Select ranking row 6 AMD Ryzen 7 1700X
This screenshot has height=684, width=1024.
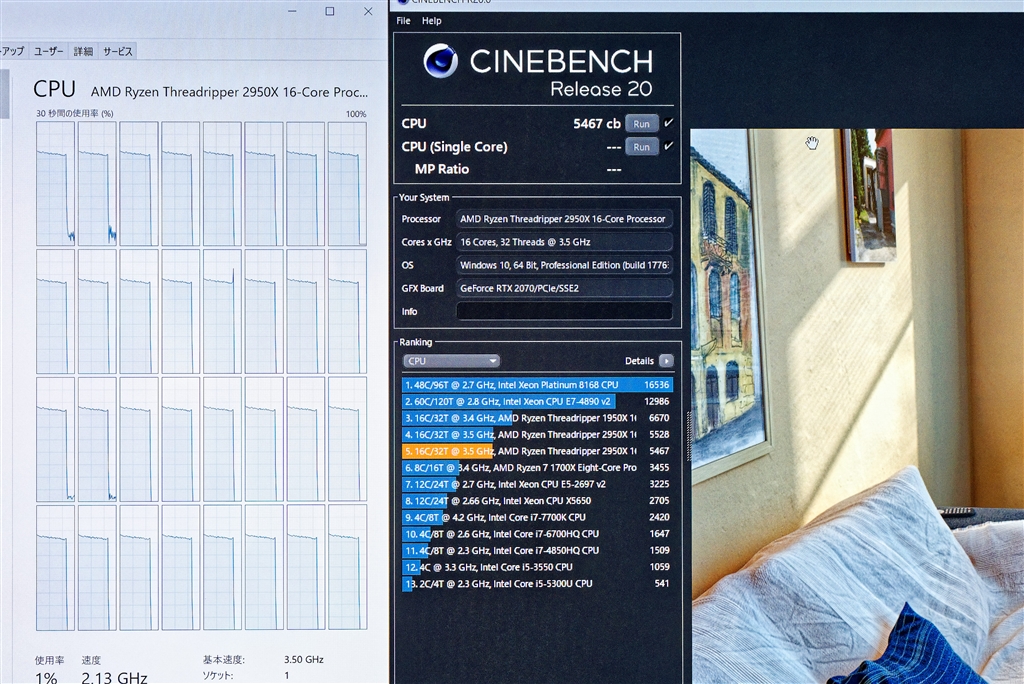point(537,468)
